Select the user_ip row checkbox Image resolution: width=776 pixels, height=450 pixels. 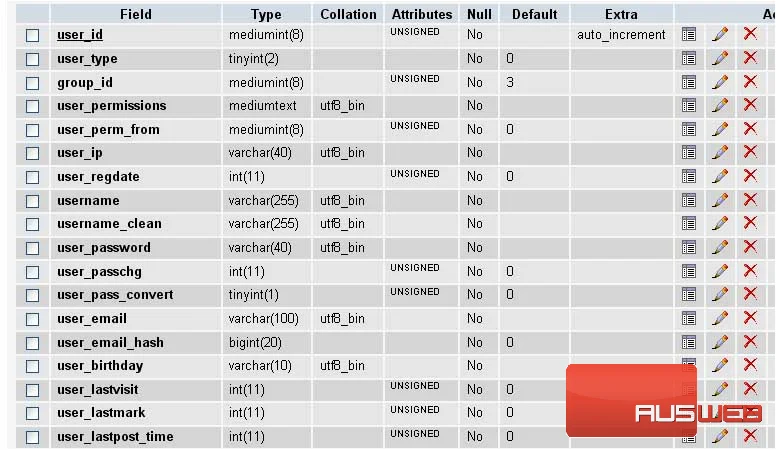click(33, 153)
